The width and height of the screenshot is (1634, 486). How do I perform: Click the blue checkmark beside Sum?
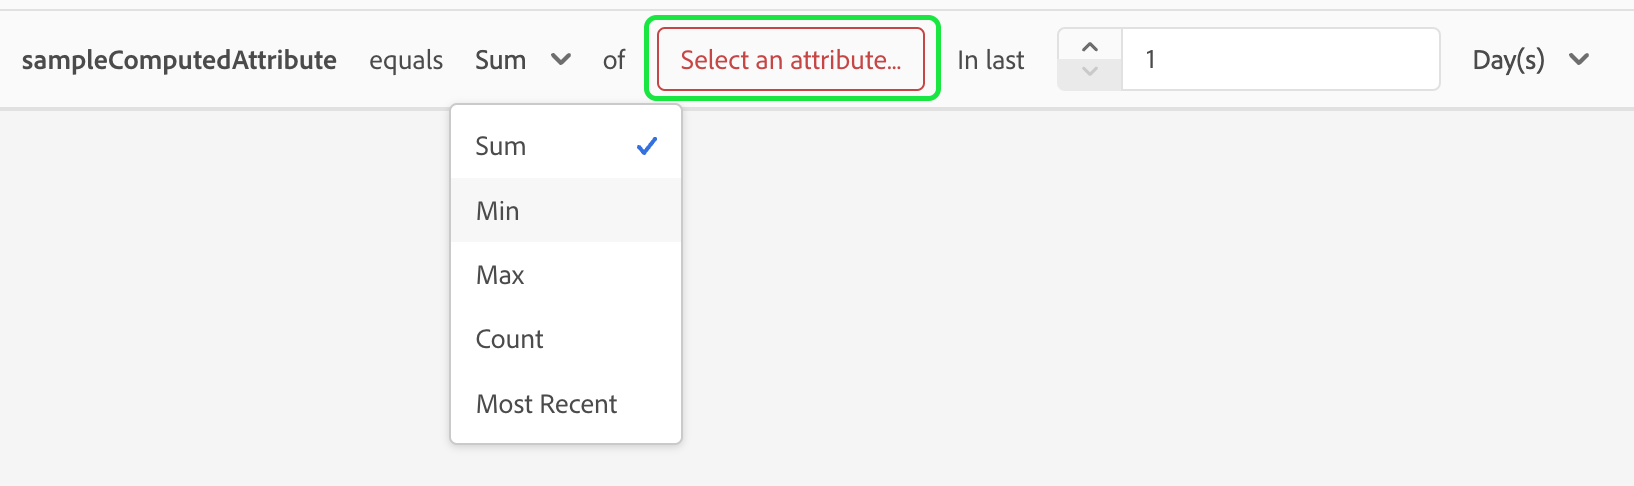647,146
